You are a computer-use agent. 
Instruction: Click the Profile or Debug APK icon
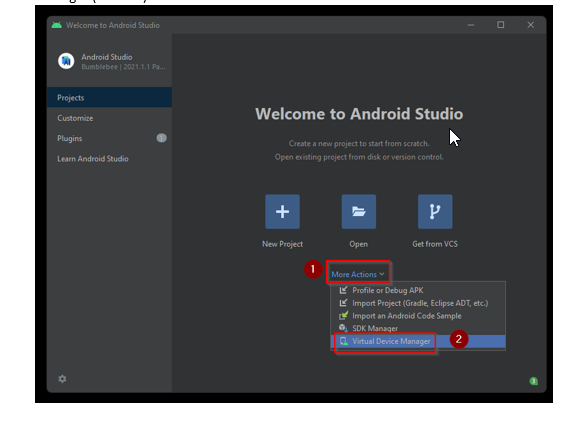(343, 290)
